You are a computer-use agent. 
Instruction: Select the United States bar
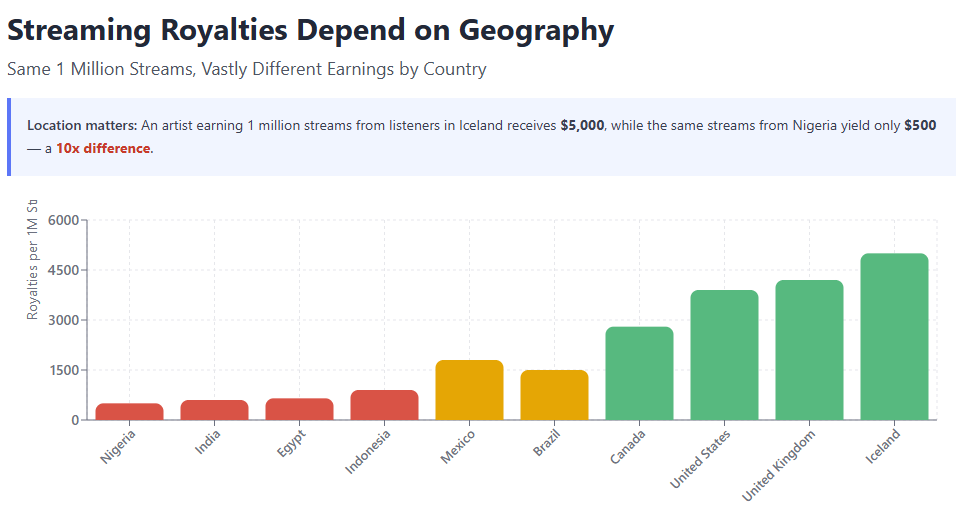tap(724, 355)
